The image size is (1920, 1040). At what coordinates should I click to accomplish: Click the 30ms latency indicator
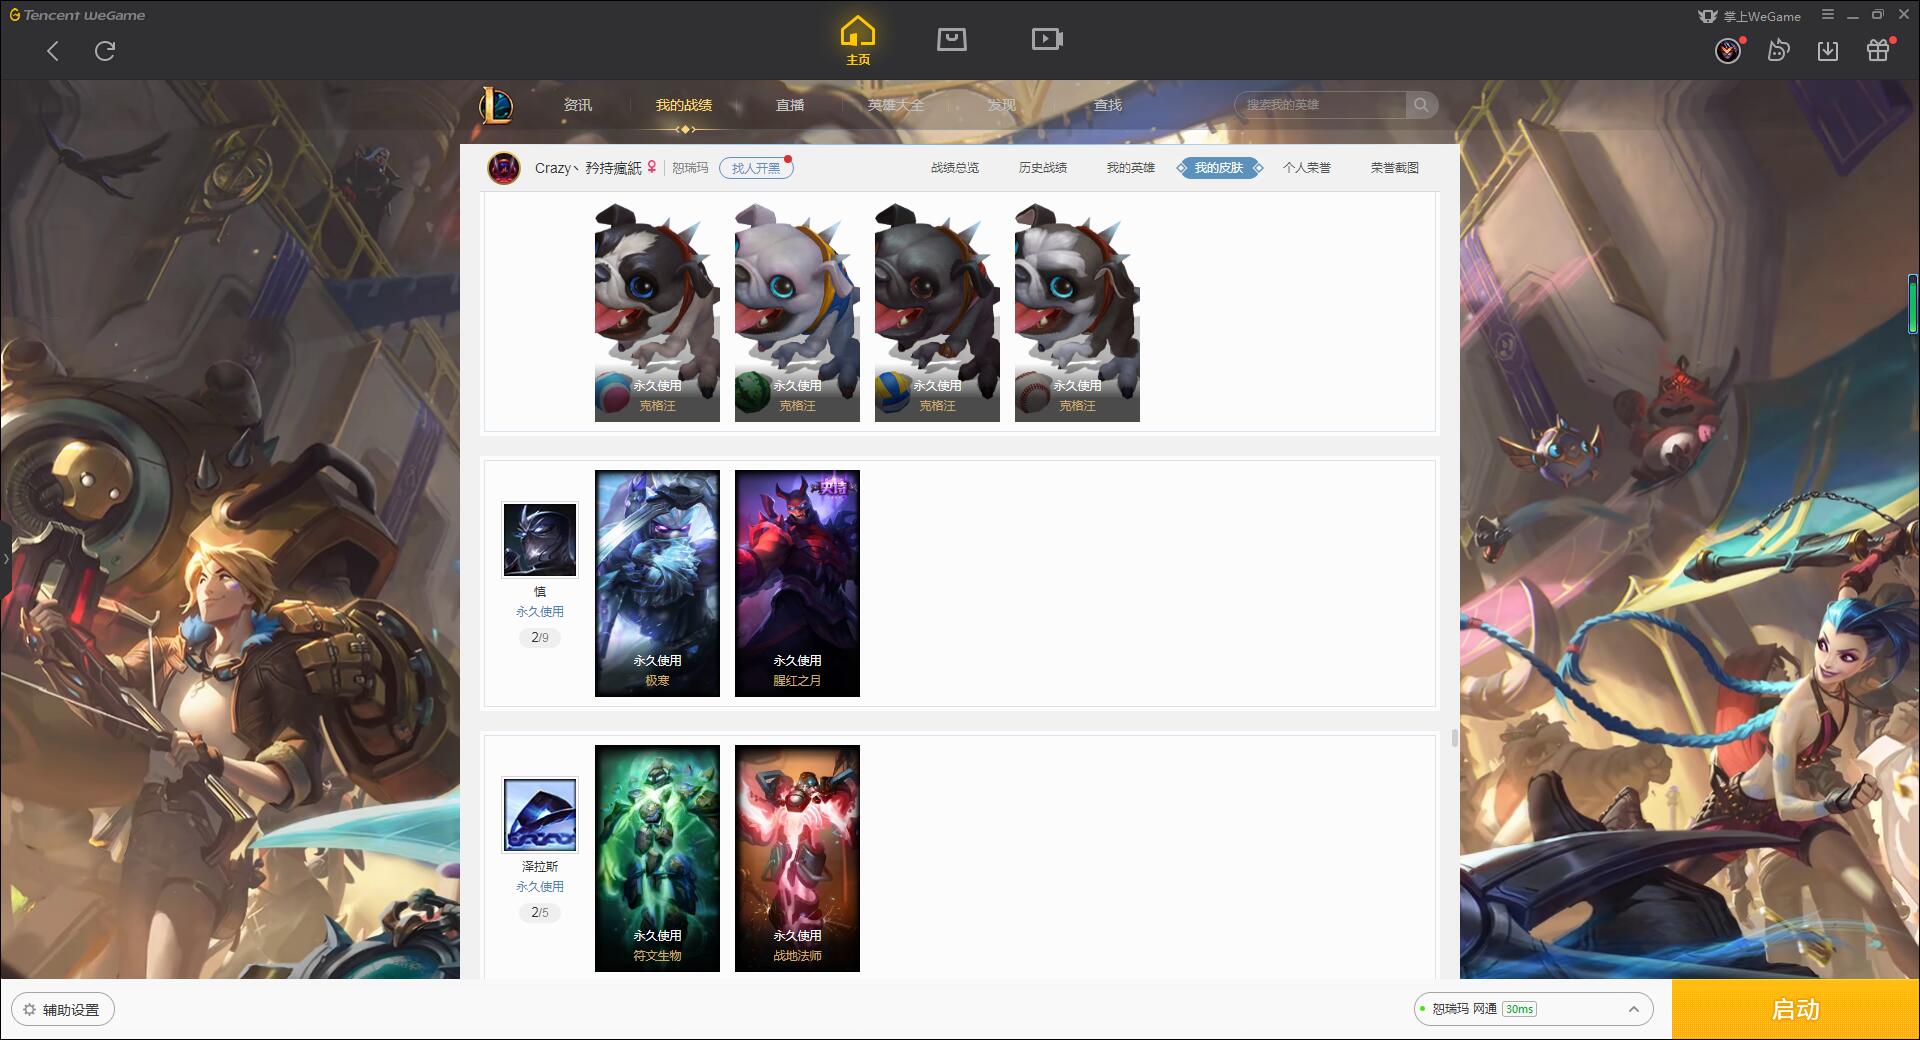1519,1009
